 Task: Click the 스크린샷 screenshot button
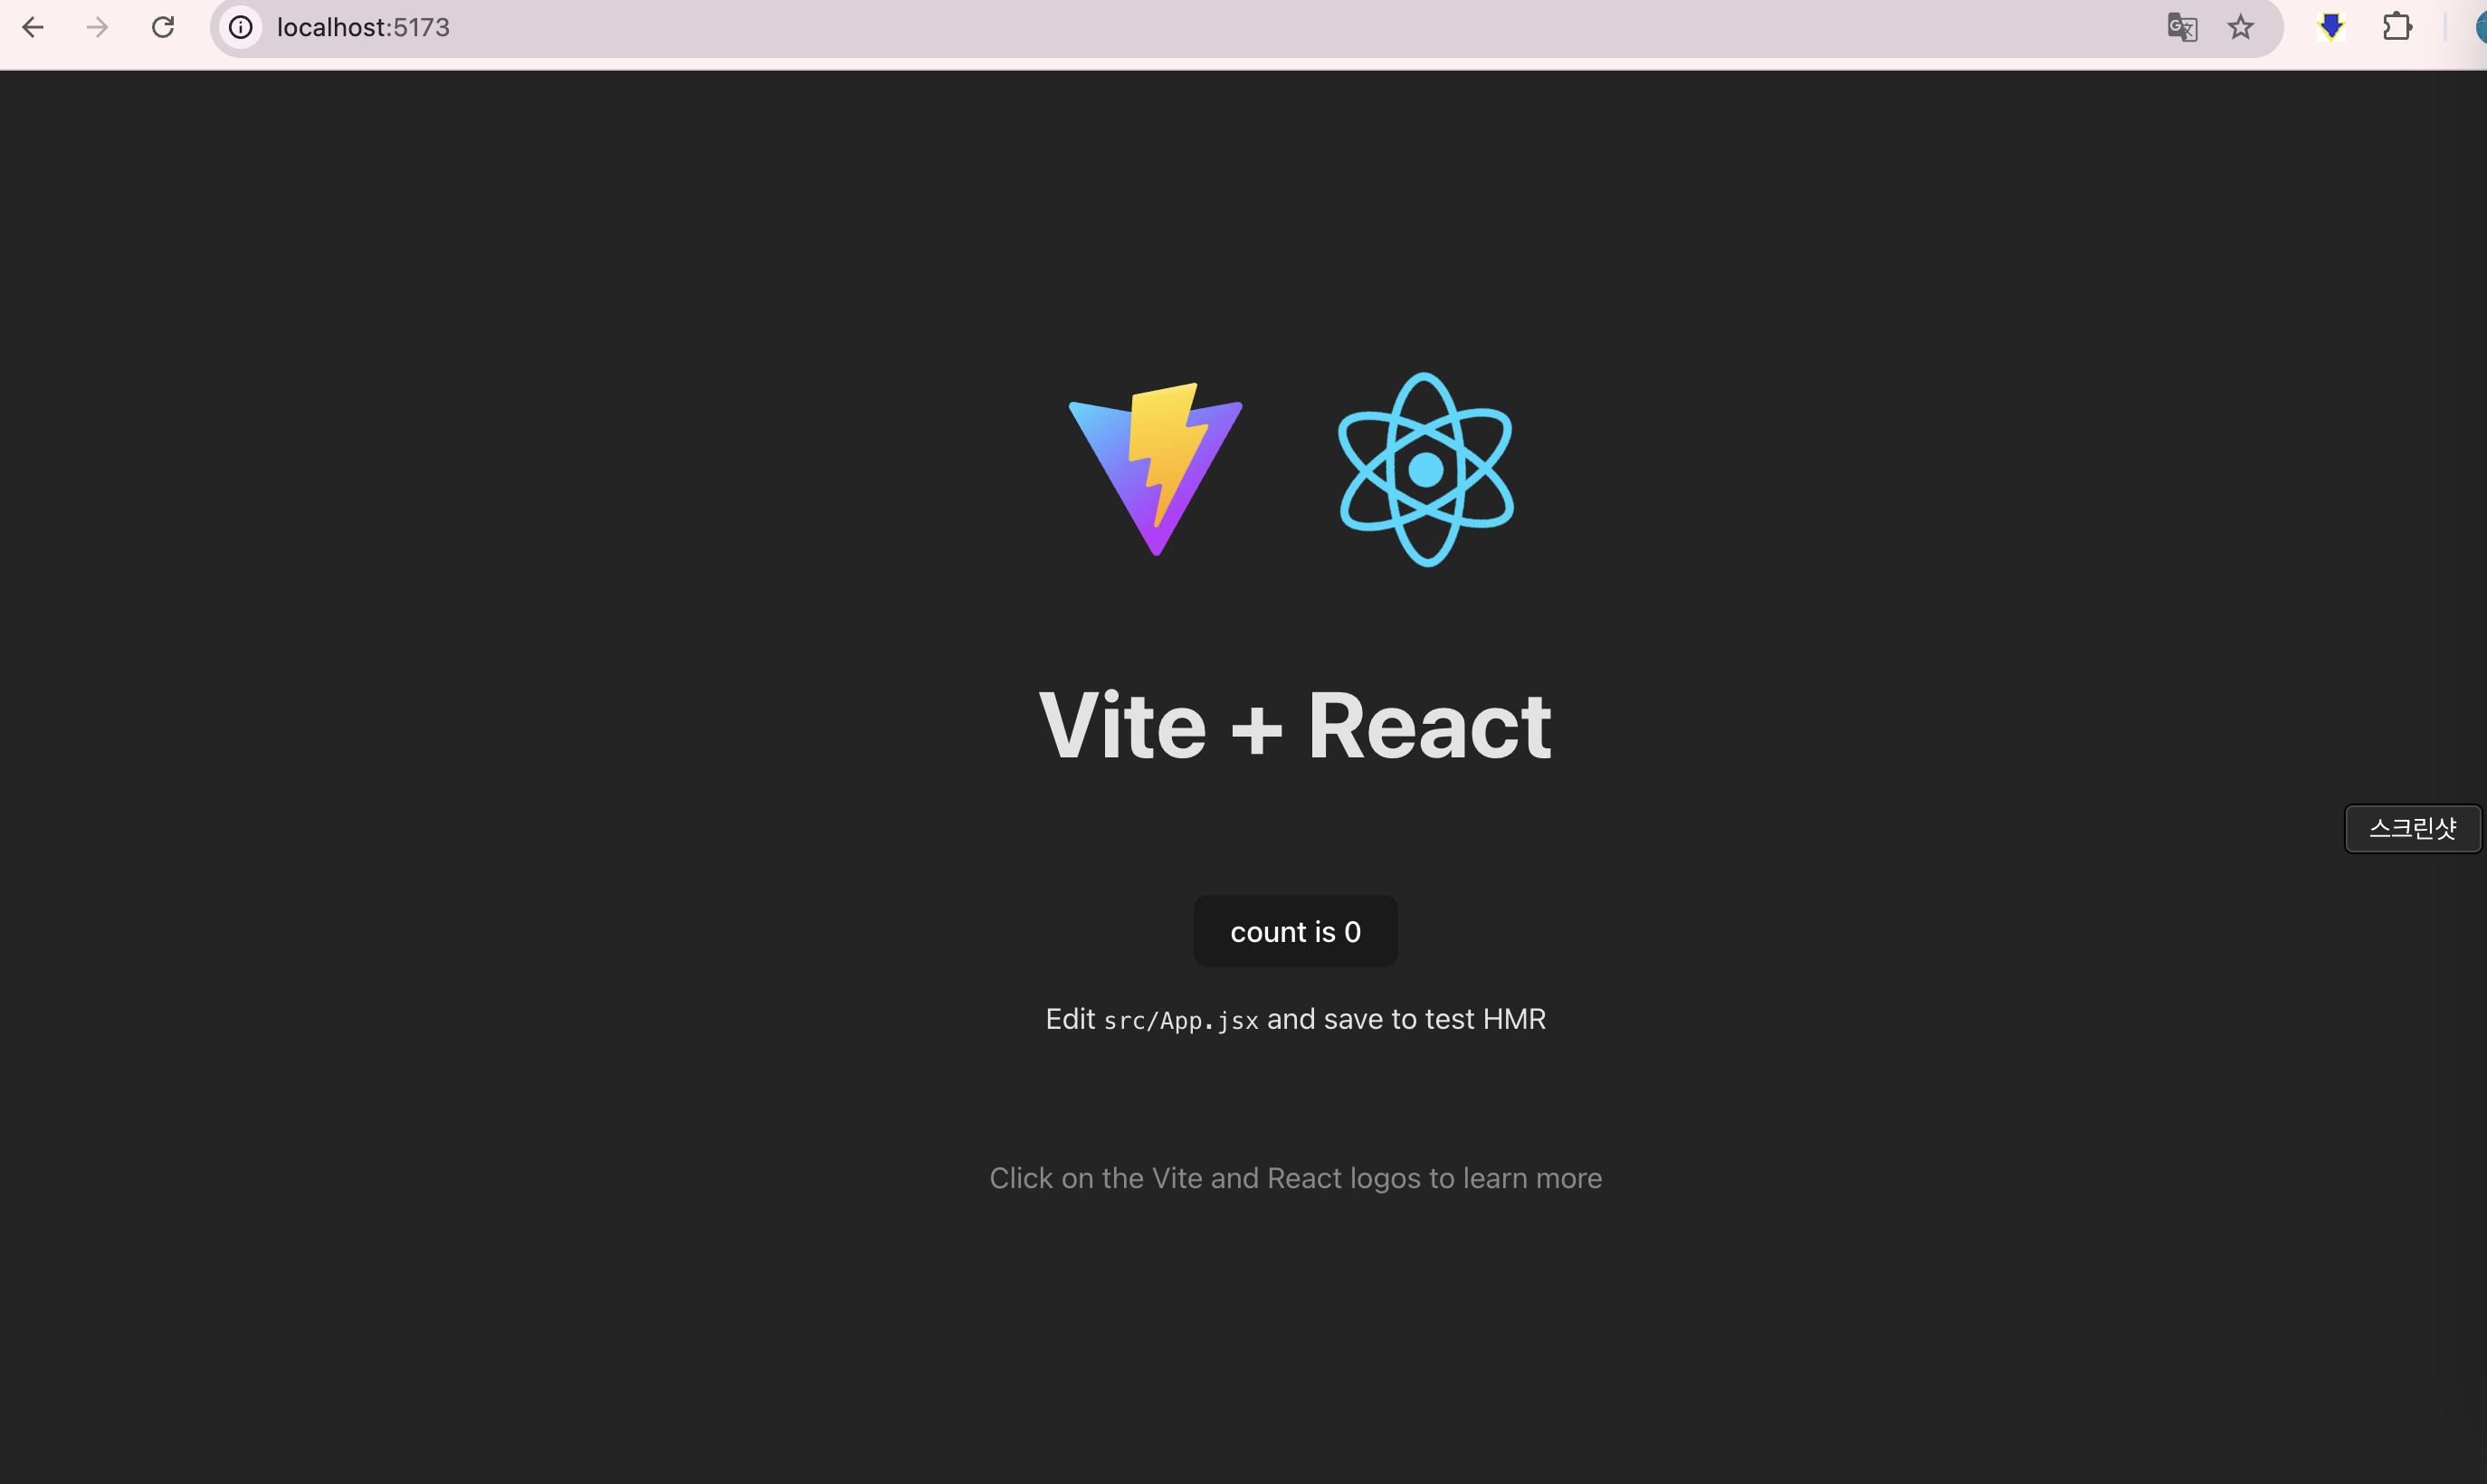2412,828
